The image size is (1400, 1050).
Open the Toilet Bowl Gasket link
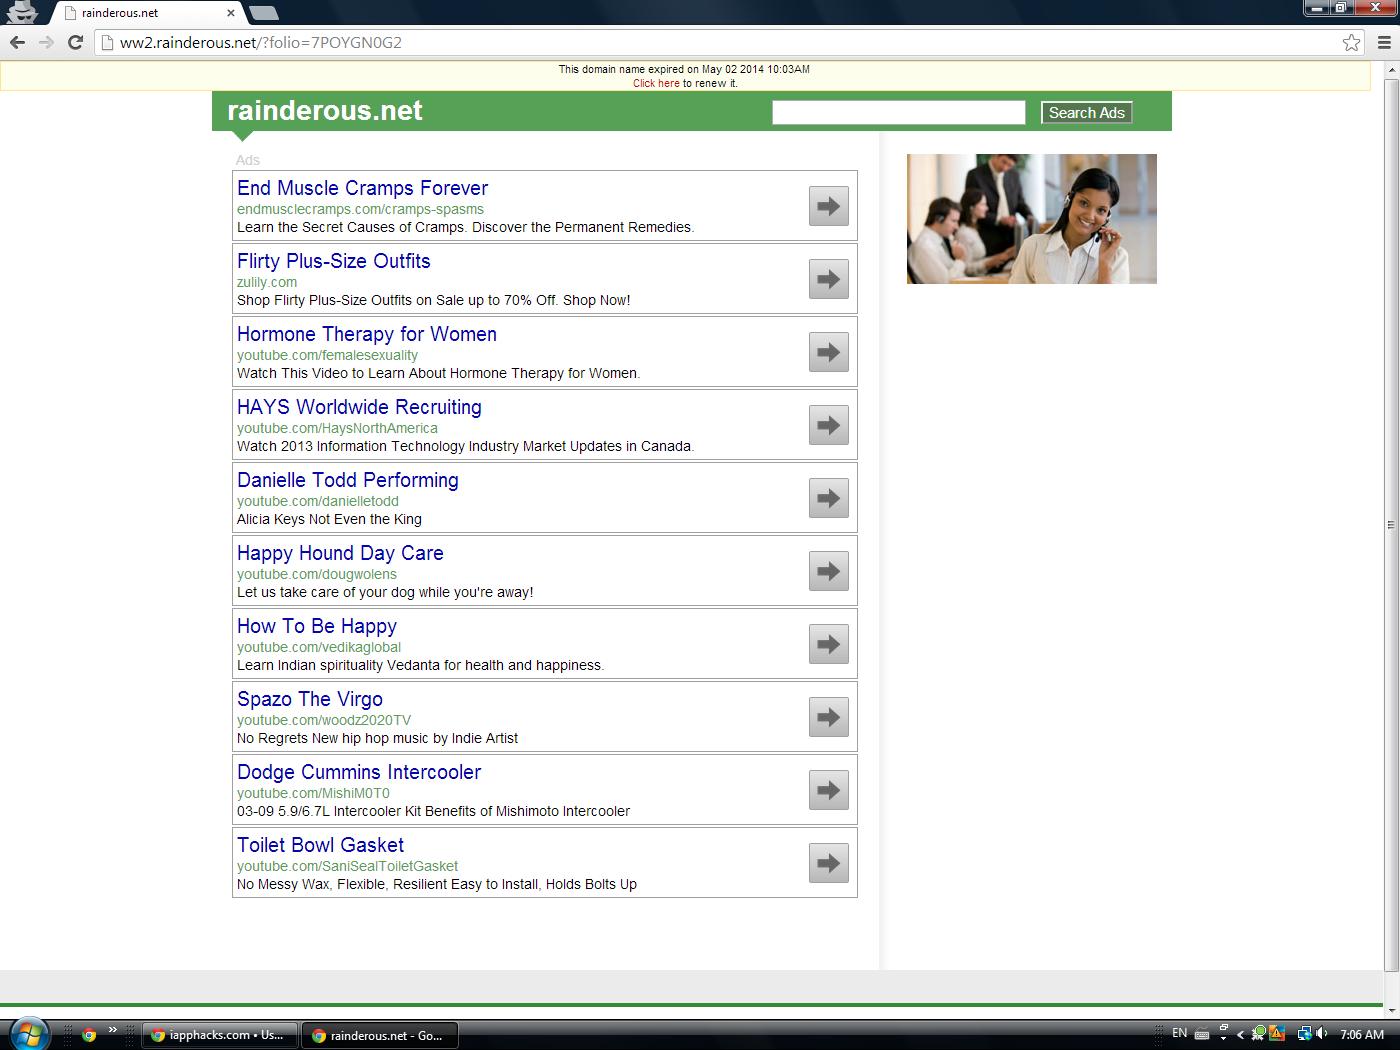pos(320,845)
